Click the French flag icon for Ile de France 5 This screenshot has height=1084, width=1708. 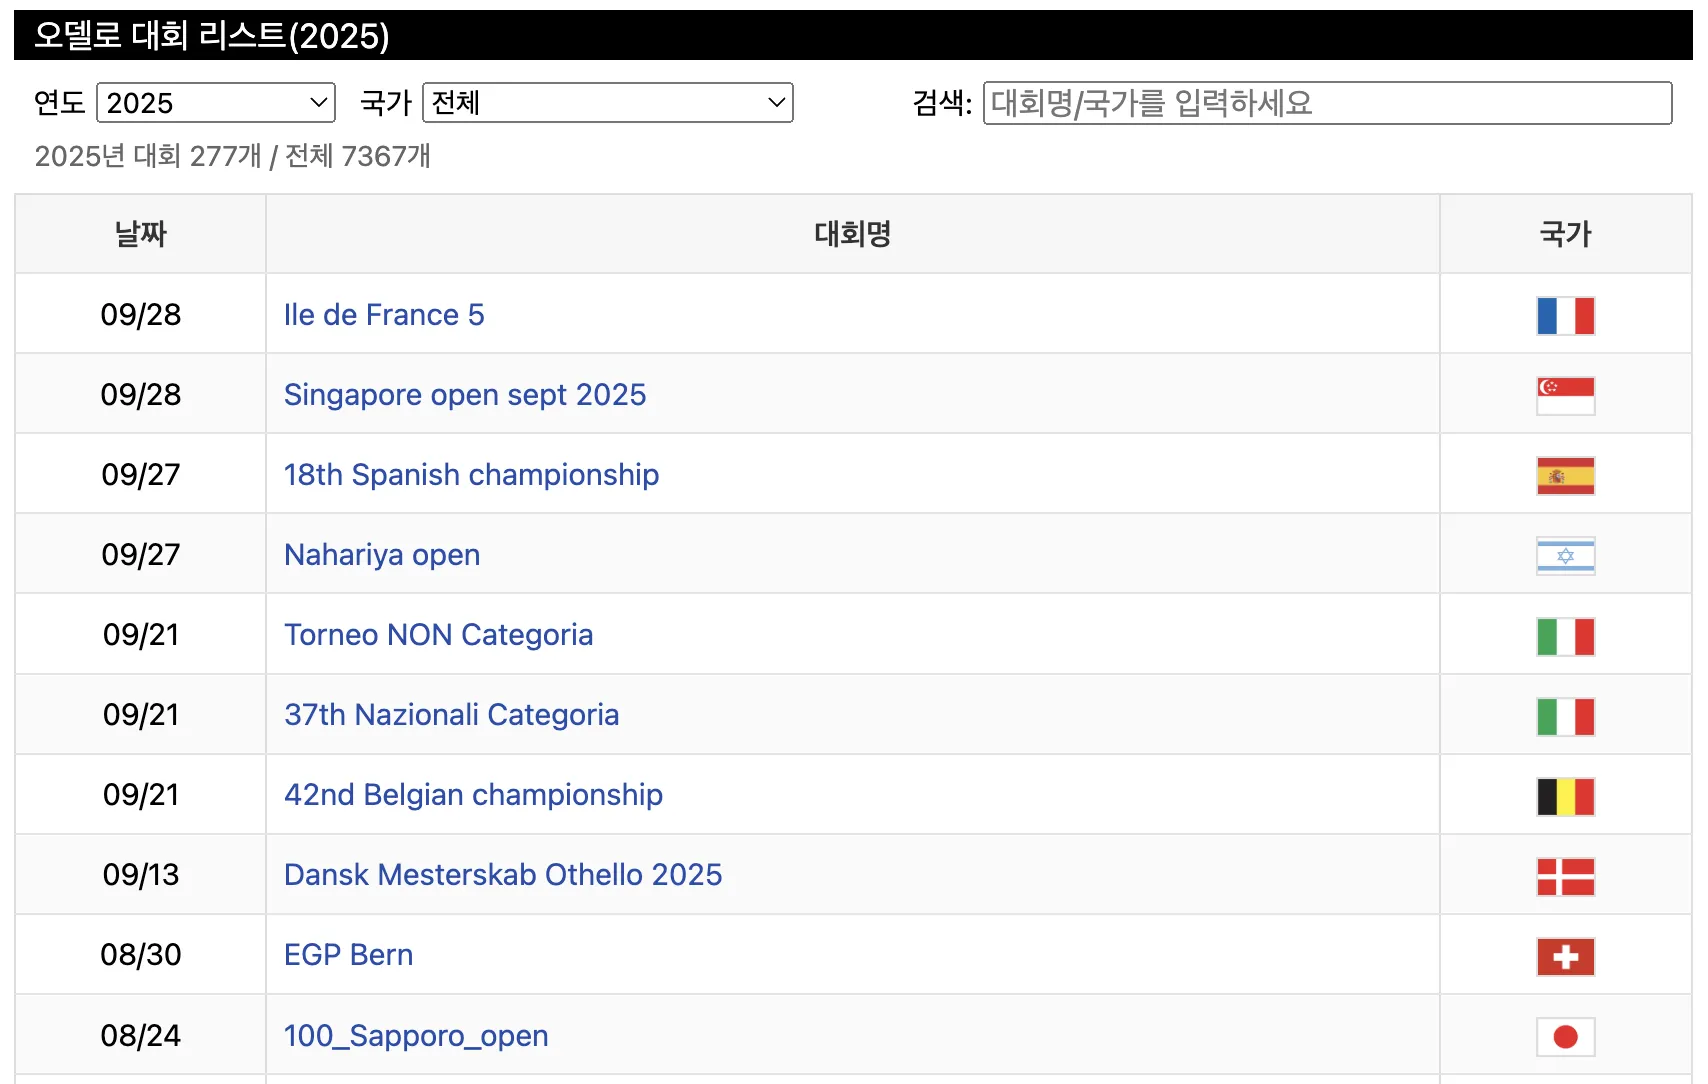[1565, 315]
